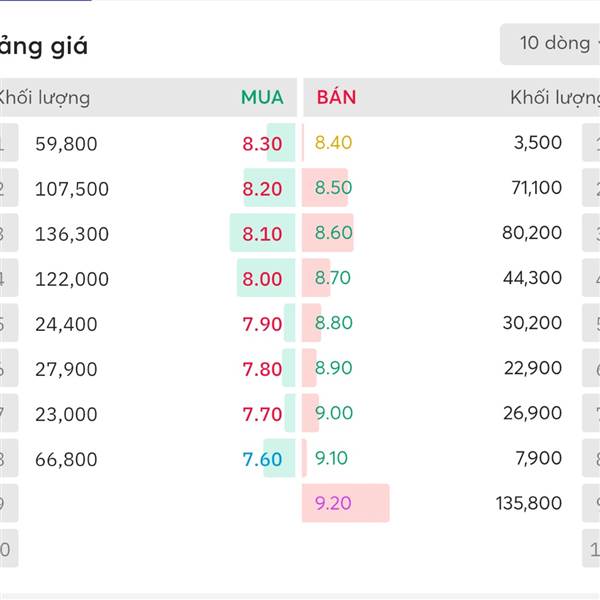The height and width of the screenshot is (600, 600).
Task: Click the 135,800 sell volume cell
Action: 528,503
